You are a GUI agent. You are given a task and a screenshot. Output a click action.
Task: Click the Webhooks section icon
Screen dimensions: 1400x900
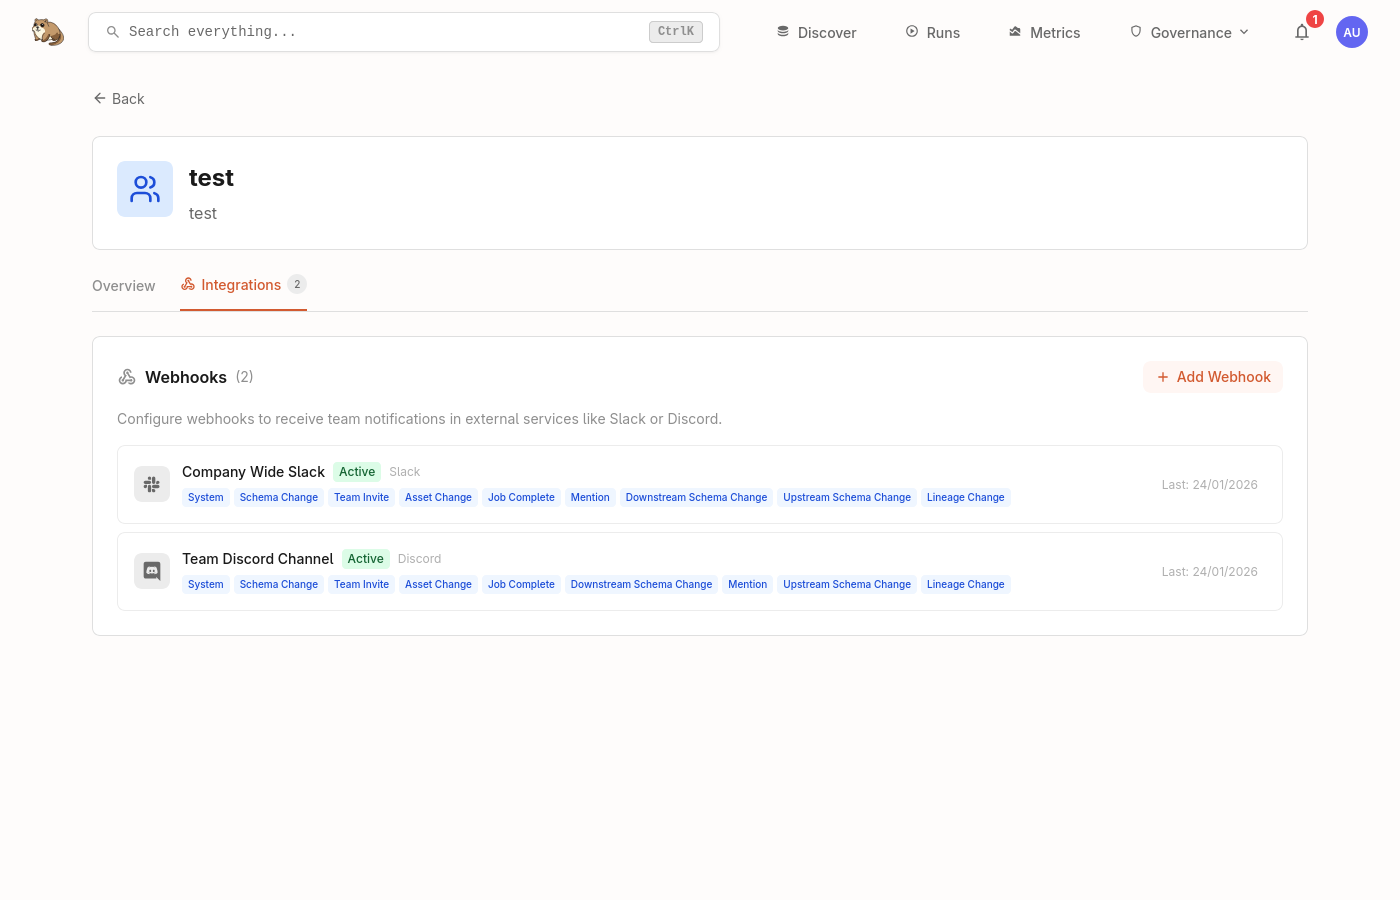pyautogui.click(x=127, y=377)
